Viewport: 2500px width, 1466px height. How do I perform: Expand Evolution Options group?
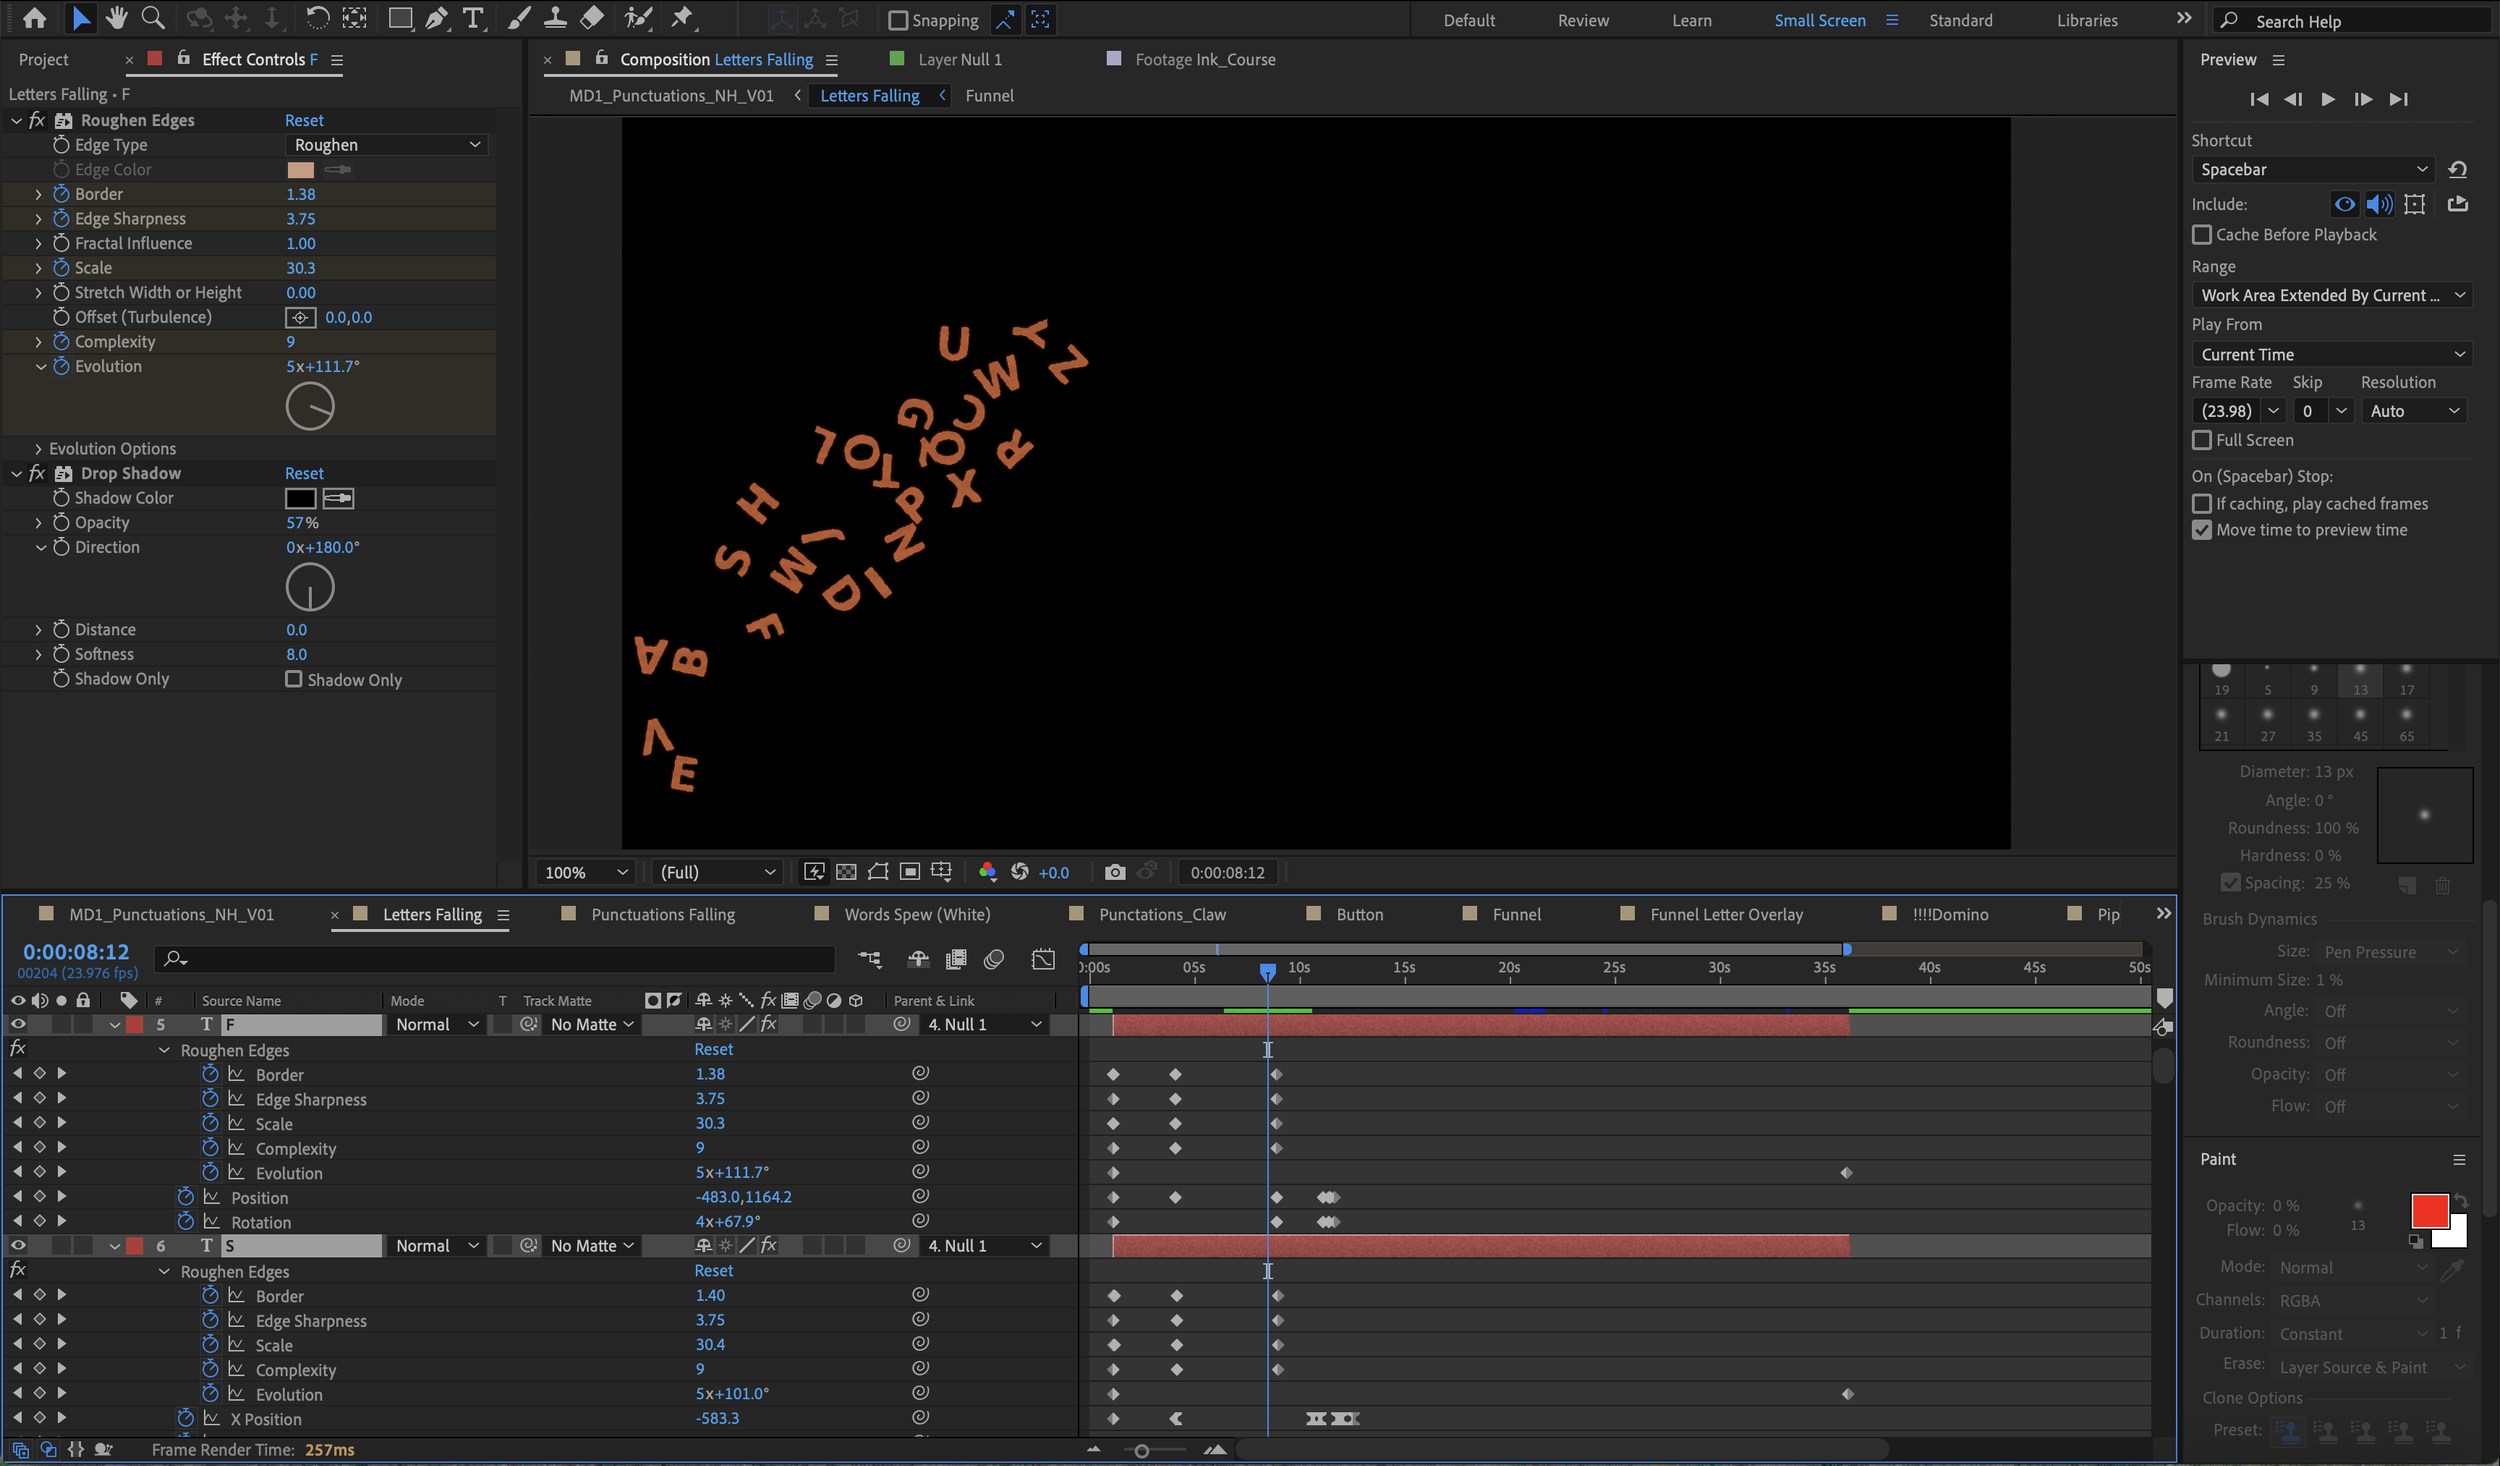click(x=38, y=449)
